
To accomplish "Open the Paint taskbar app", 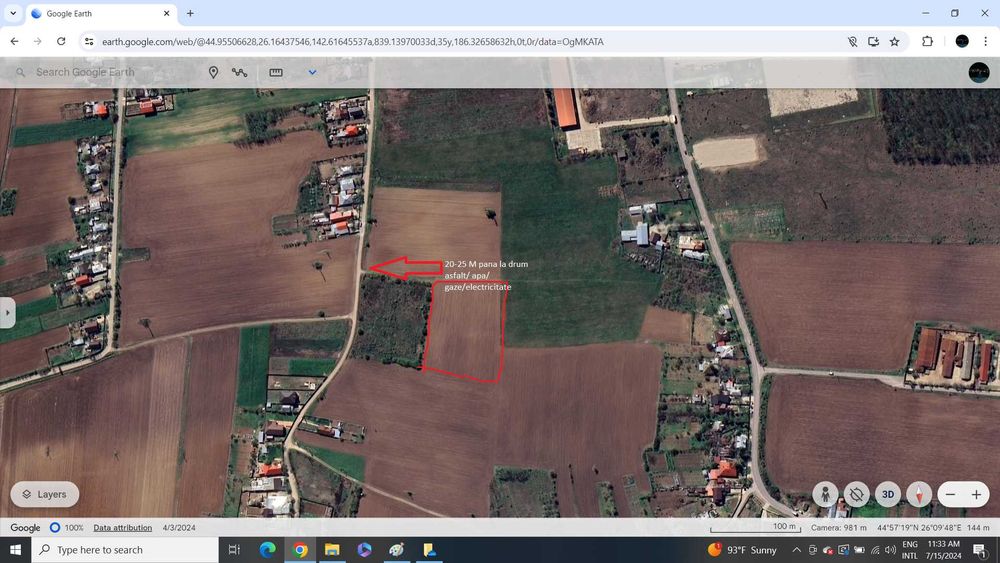I will 397,550.
